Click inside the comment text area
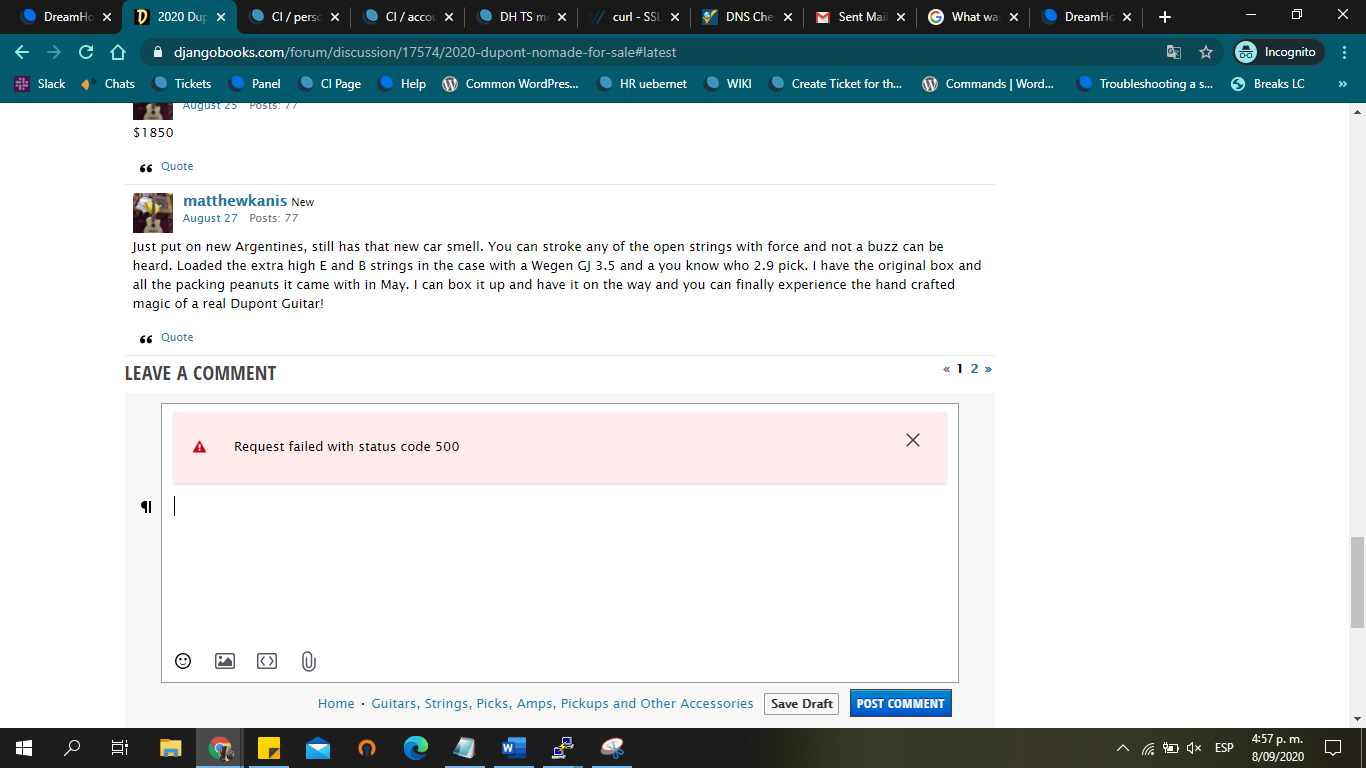Screen dimensions: 1366x768 [560, 570]
